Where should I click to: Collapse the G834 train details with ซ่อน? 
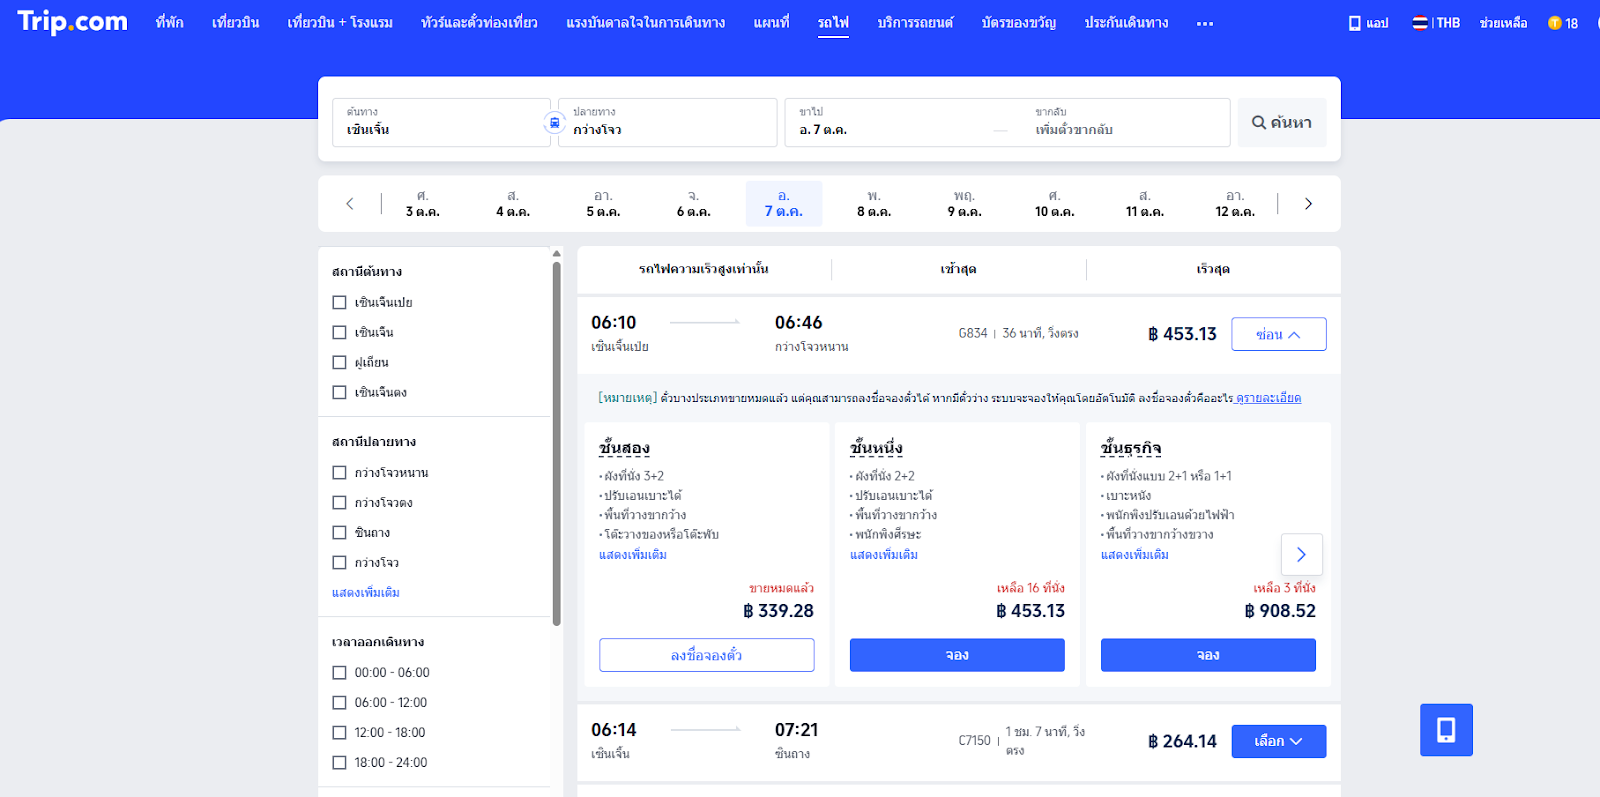tap(1278, 335)
